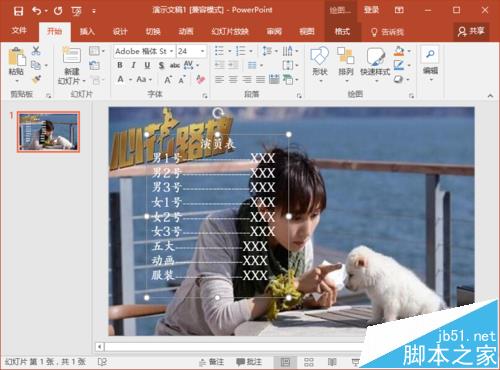Collapse the ribbon with the chevron
Image resolution: width=500 pixels, height=370 pixels.
click(490, 96)
